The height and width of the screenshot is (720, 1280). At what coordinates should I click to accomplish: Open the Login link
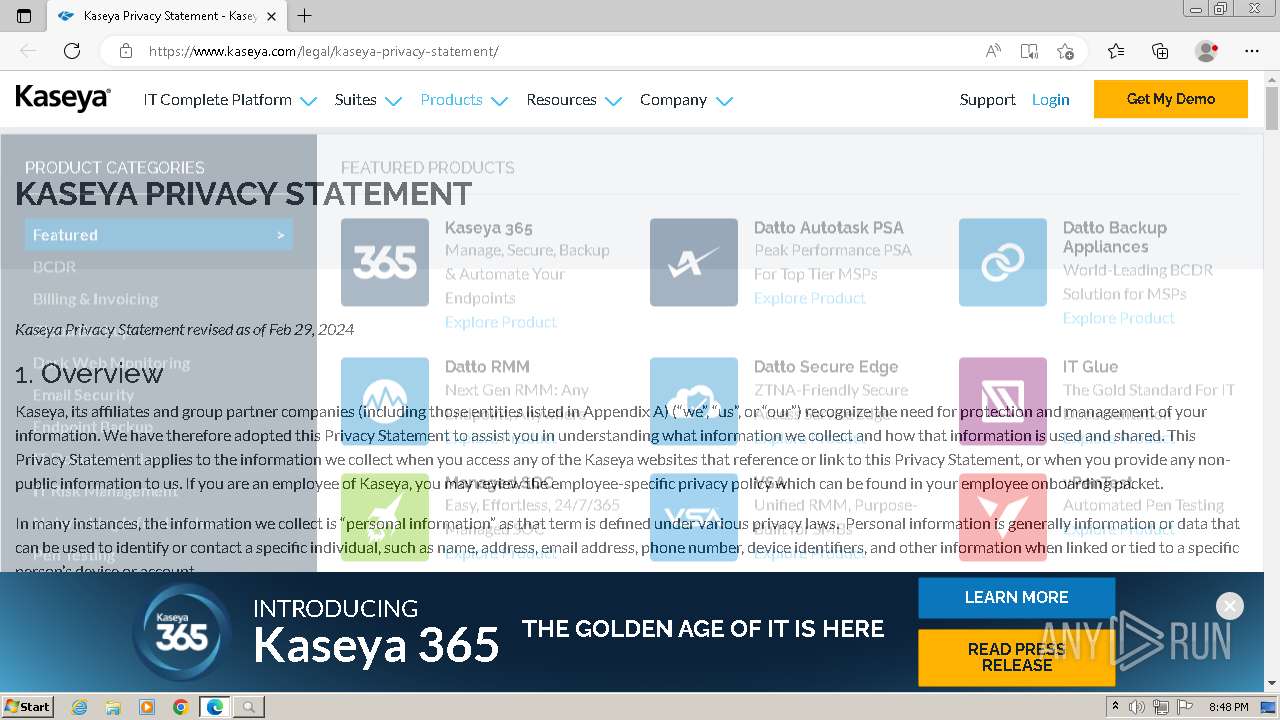[x=1050, y=100]
